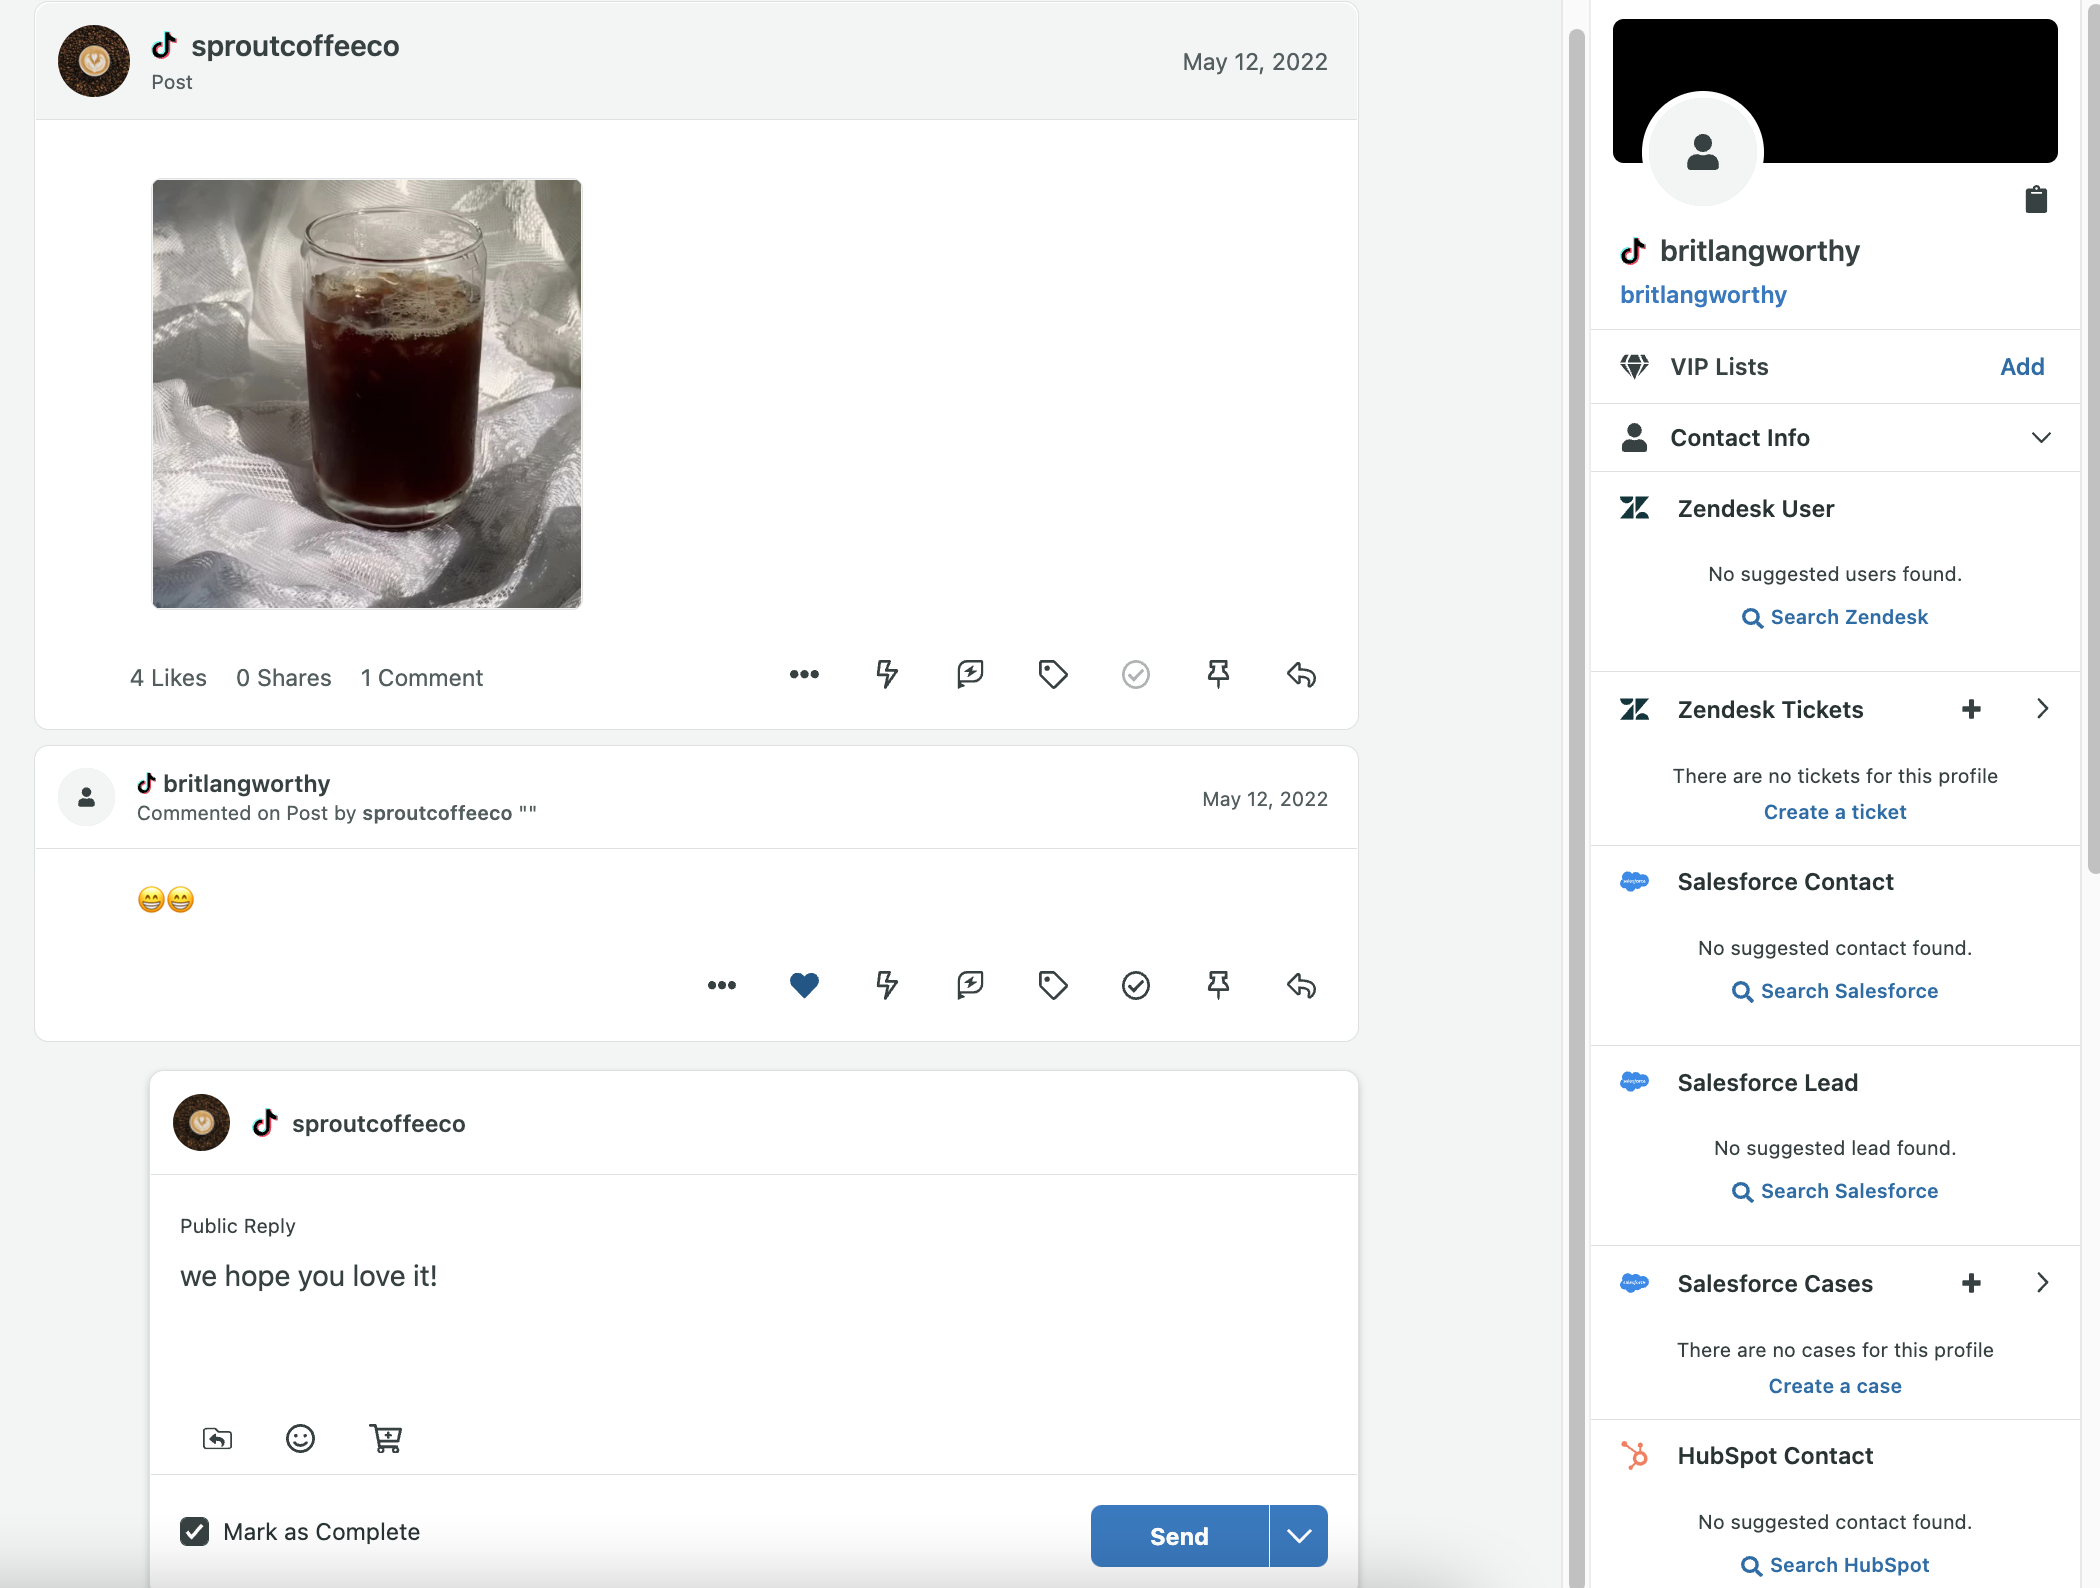Click the Salesforce Lead section heading
This screenshot has height=1588, width=2100.
coord(1767,1083)
